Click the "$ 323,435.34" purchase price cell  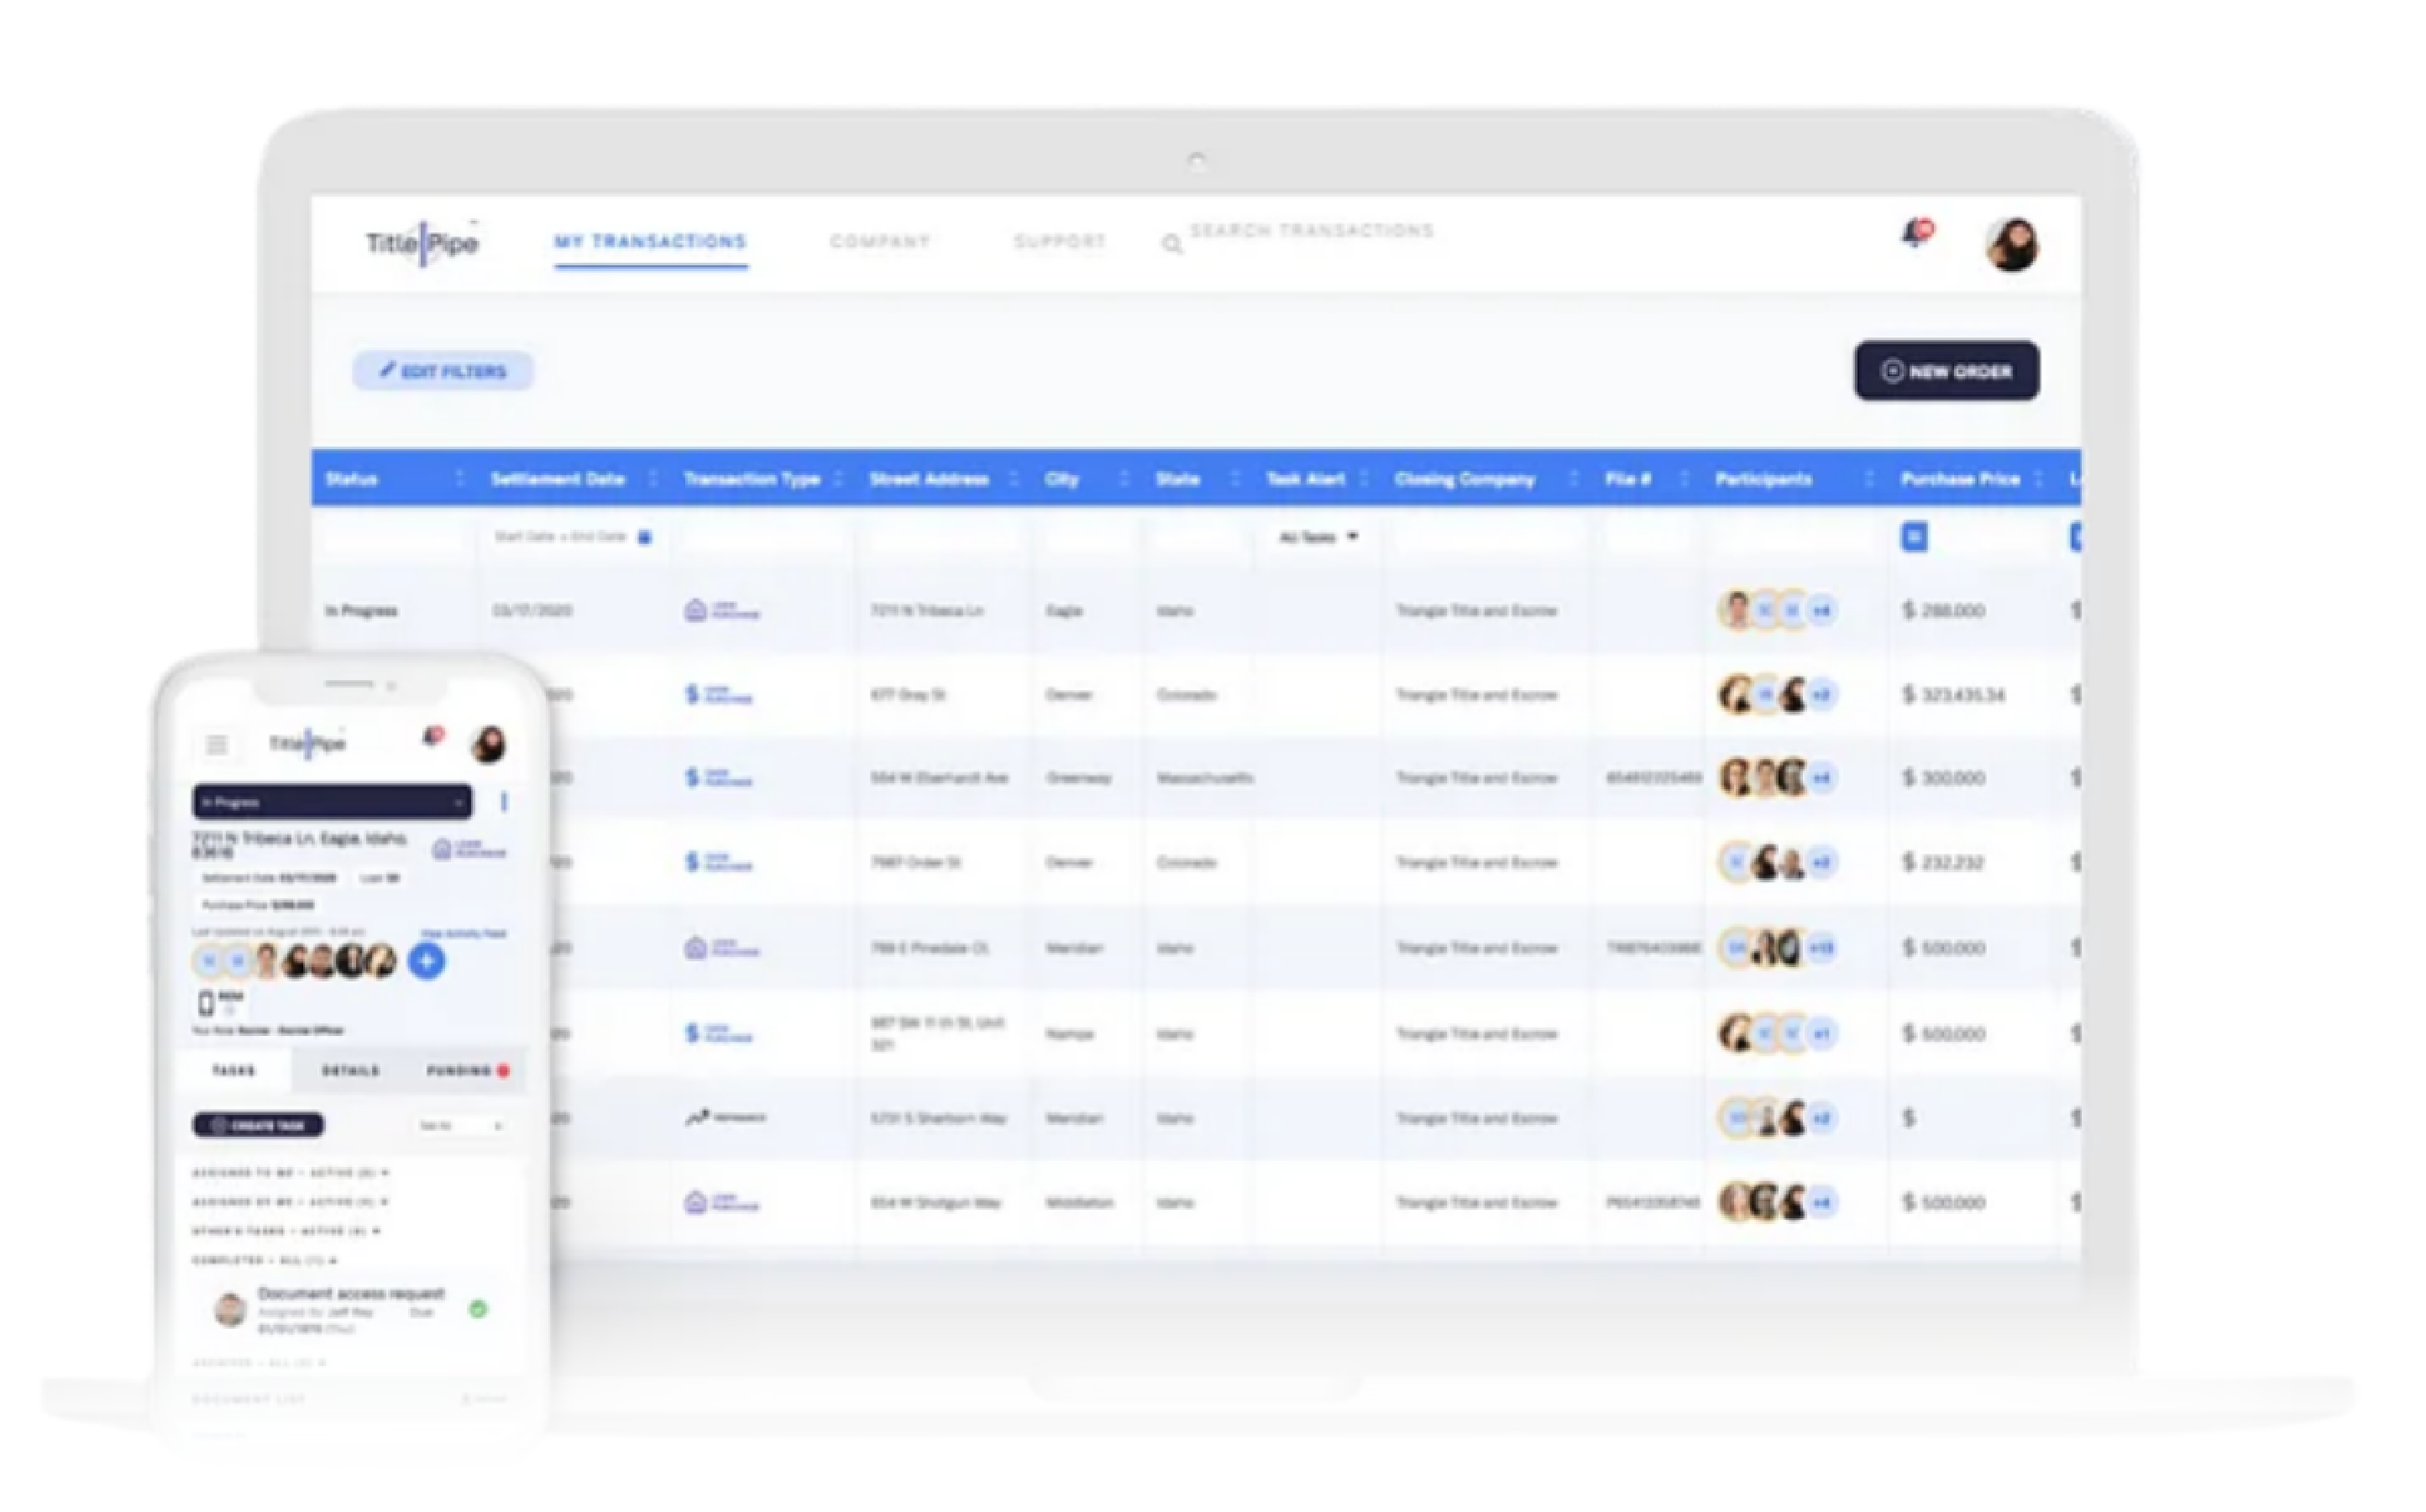coord(1953,695)
